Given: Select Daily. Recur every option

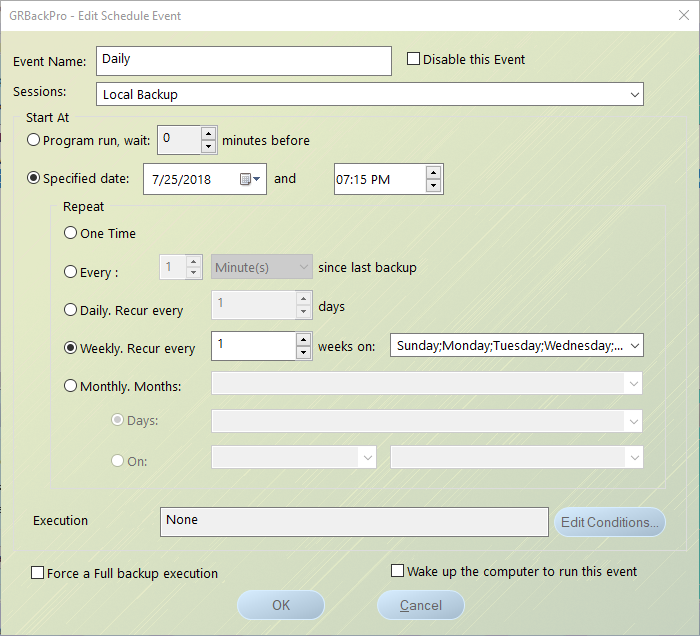Looking at the screenshot, I should click(71, 310).
